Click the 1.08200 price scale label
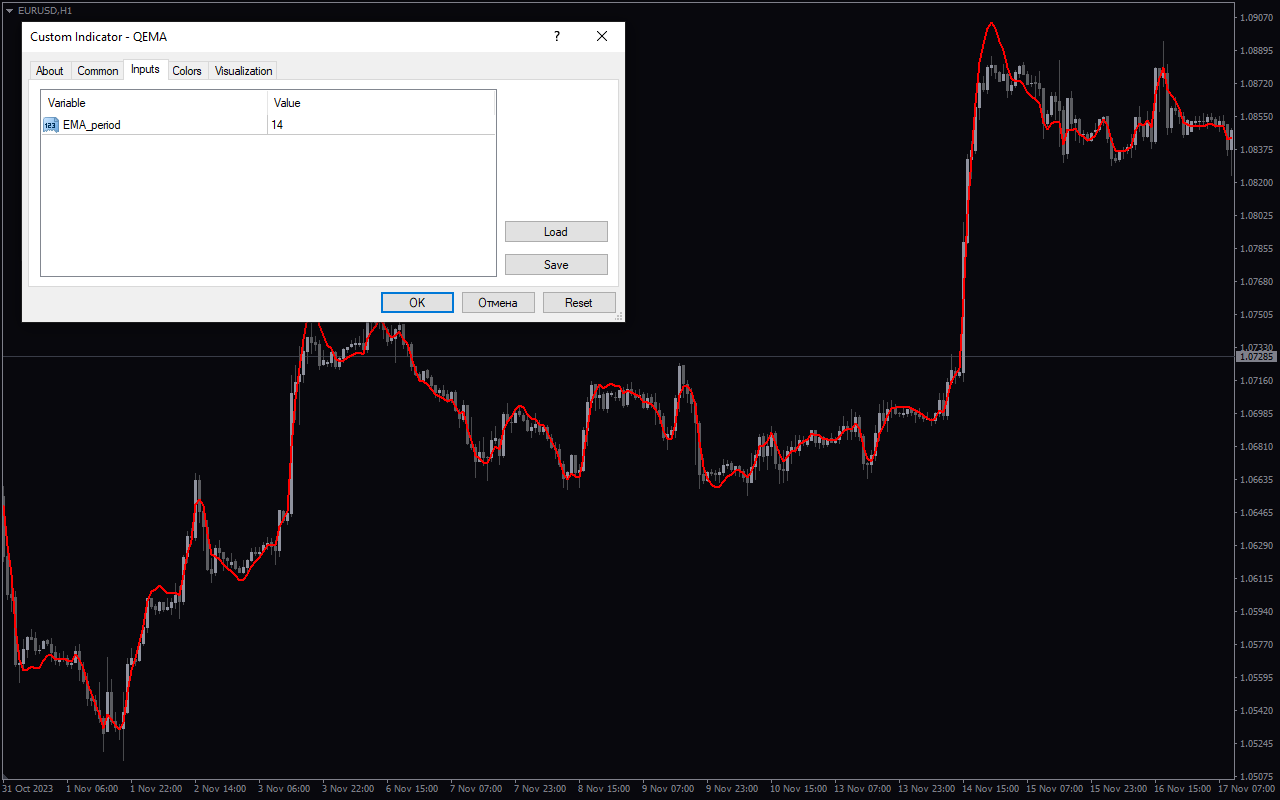This screenshot has height=800, width=1280. (x=1257, y=183)
